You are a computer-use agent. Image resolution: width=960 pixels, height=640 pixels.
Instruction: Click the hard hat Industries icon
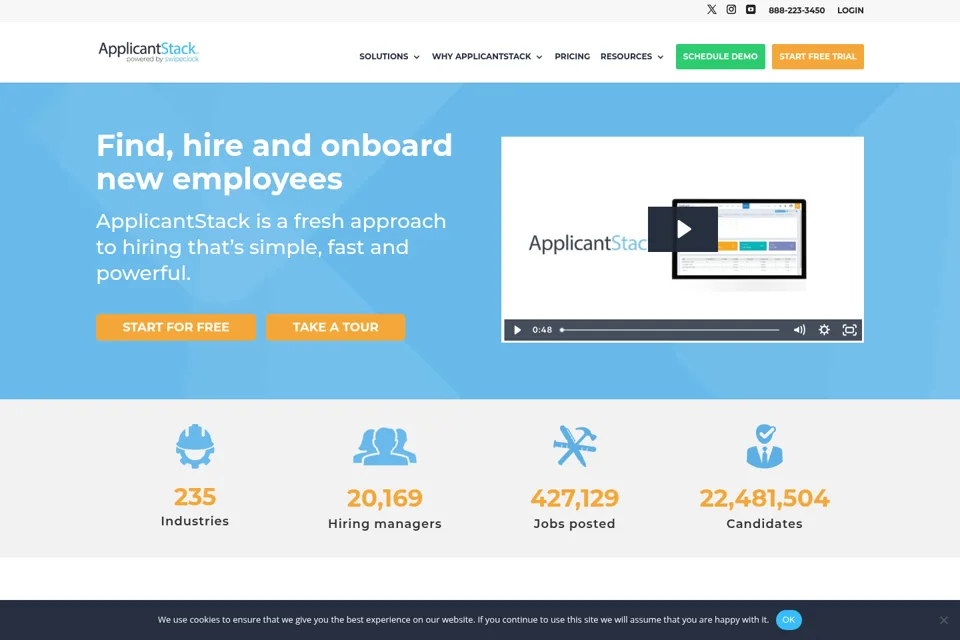click(x=195, y=446)
